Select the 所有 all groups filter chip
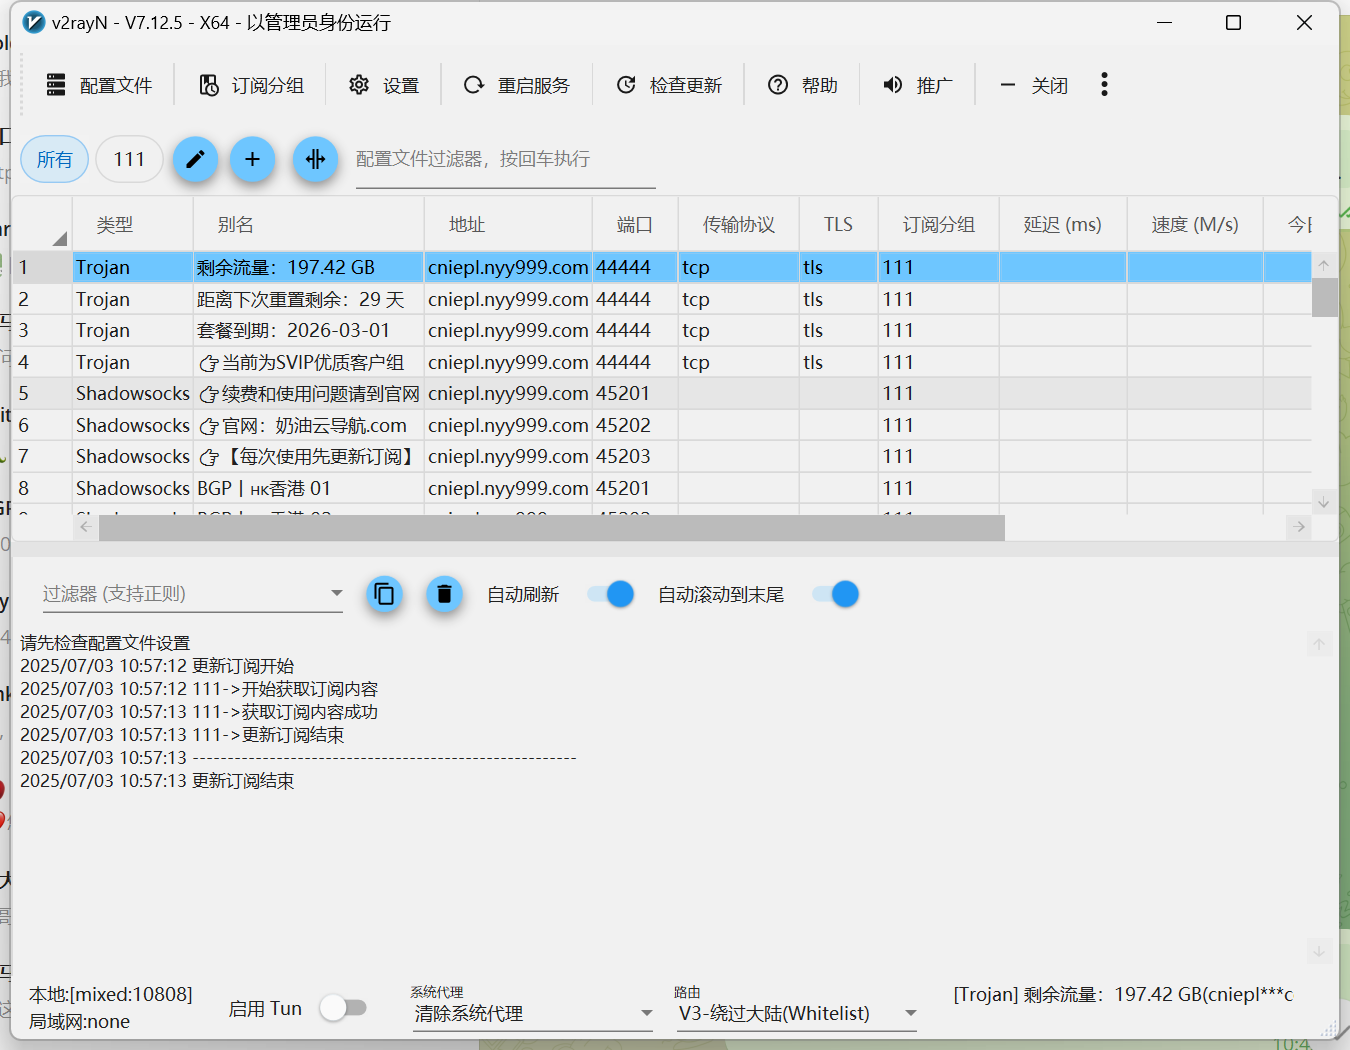The image size is (1350, 1050). click(55, 159)
